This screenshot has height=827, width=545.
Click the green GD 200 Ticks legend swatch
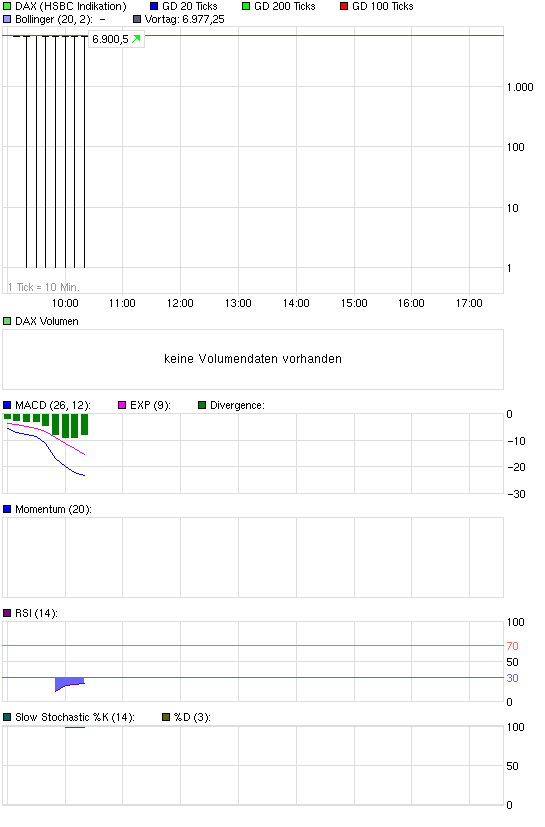tap(246, 6)
